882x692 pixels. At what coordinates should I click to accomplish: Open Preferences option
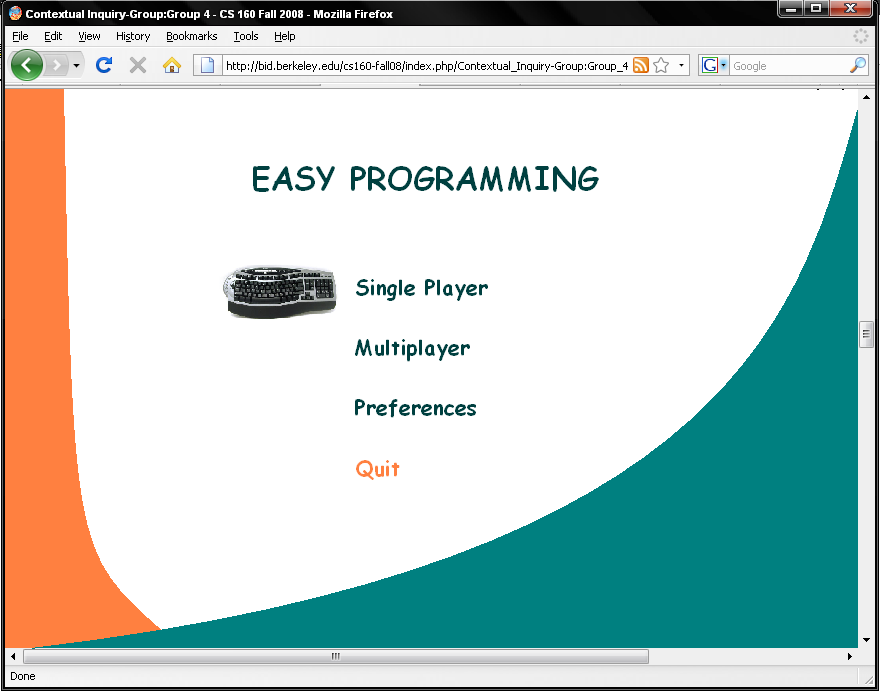(415, 408)
